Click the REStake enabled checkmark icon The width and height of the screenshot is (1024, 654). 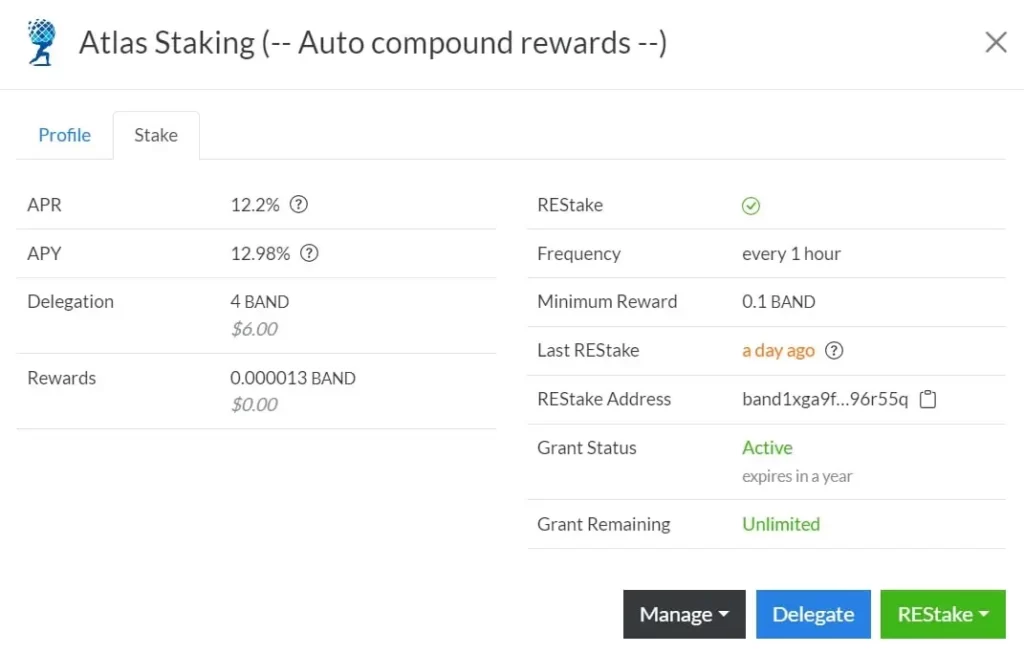pos(751,206)
